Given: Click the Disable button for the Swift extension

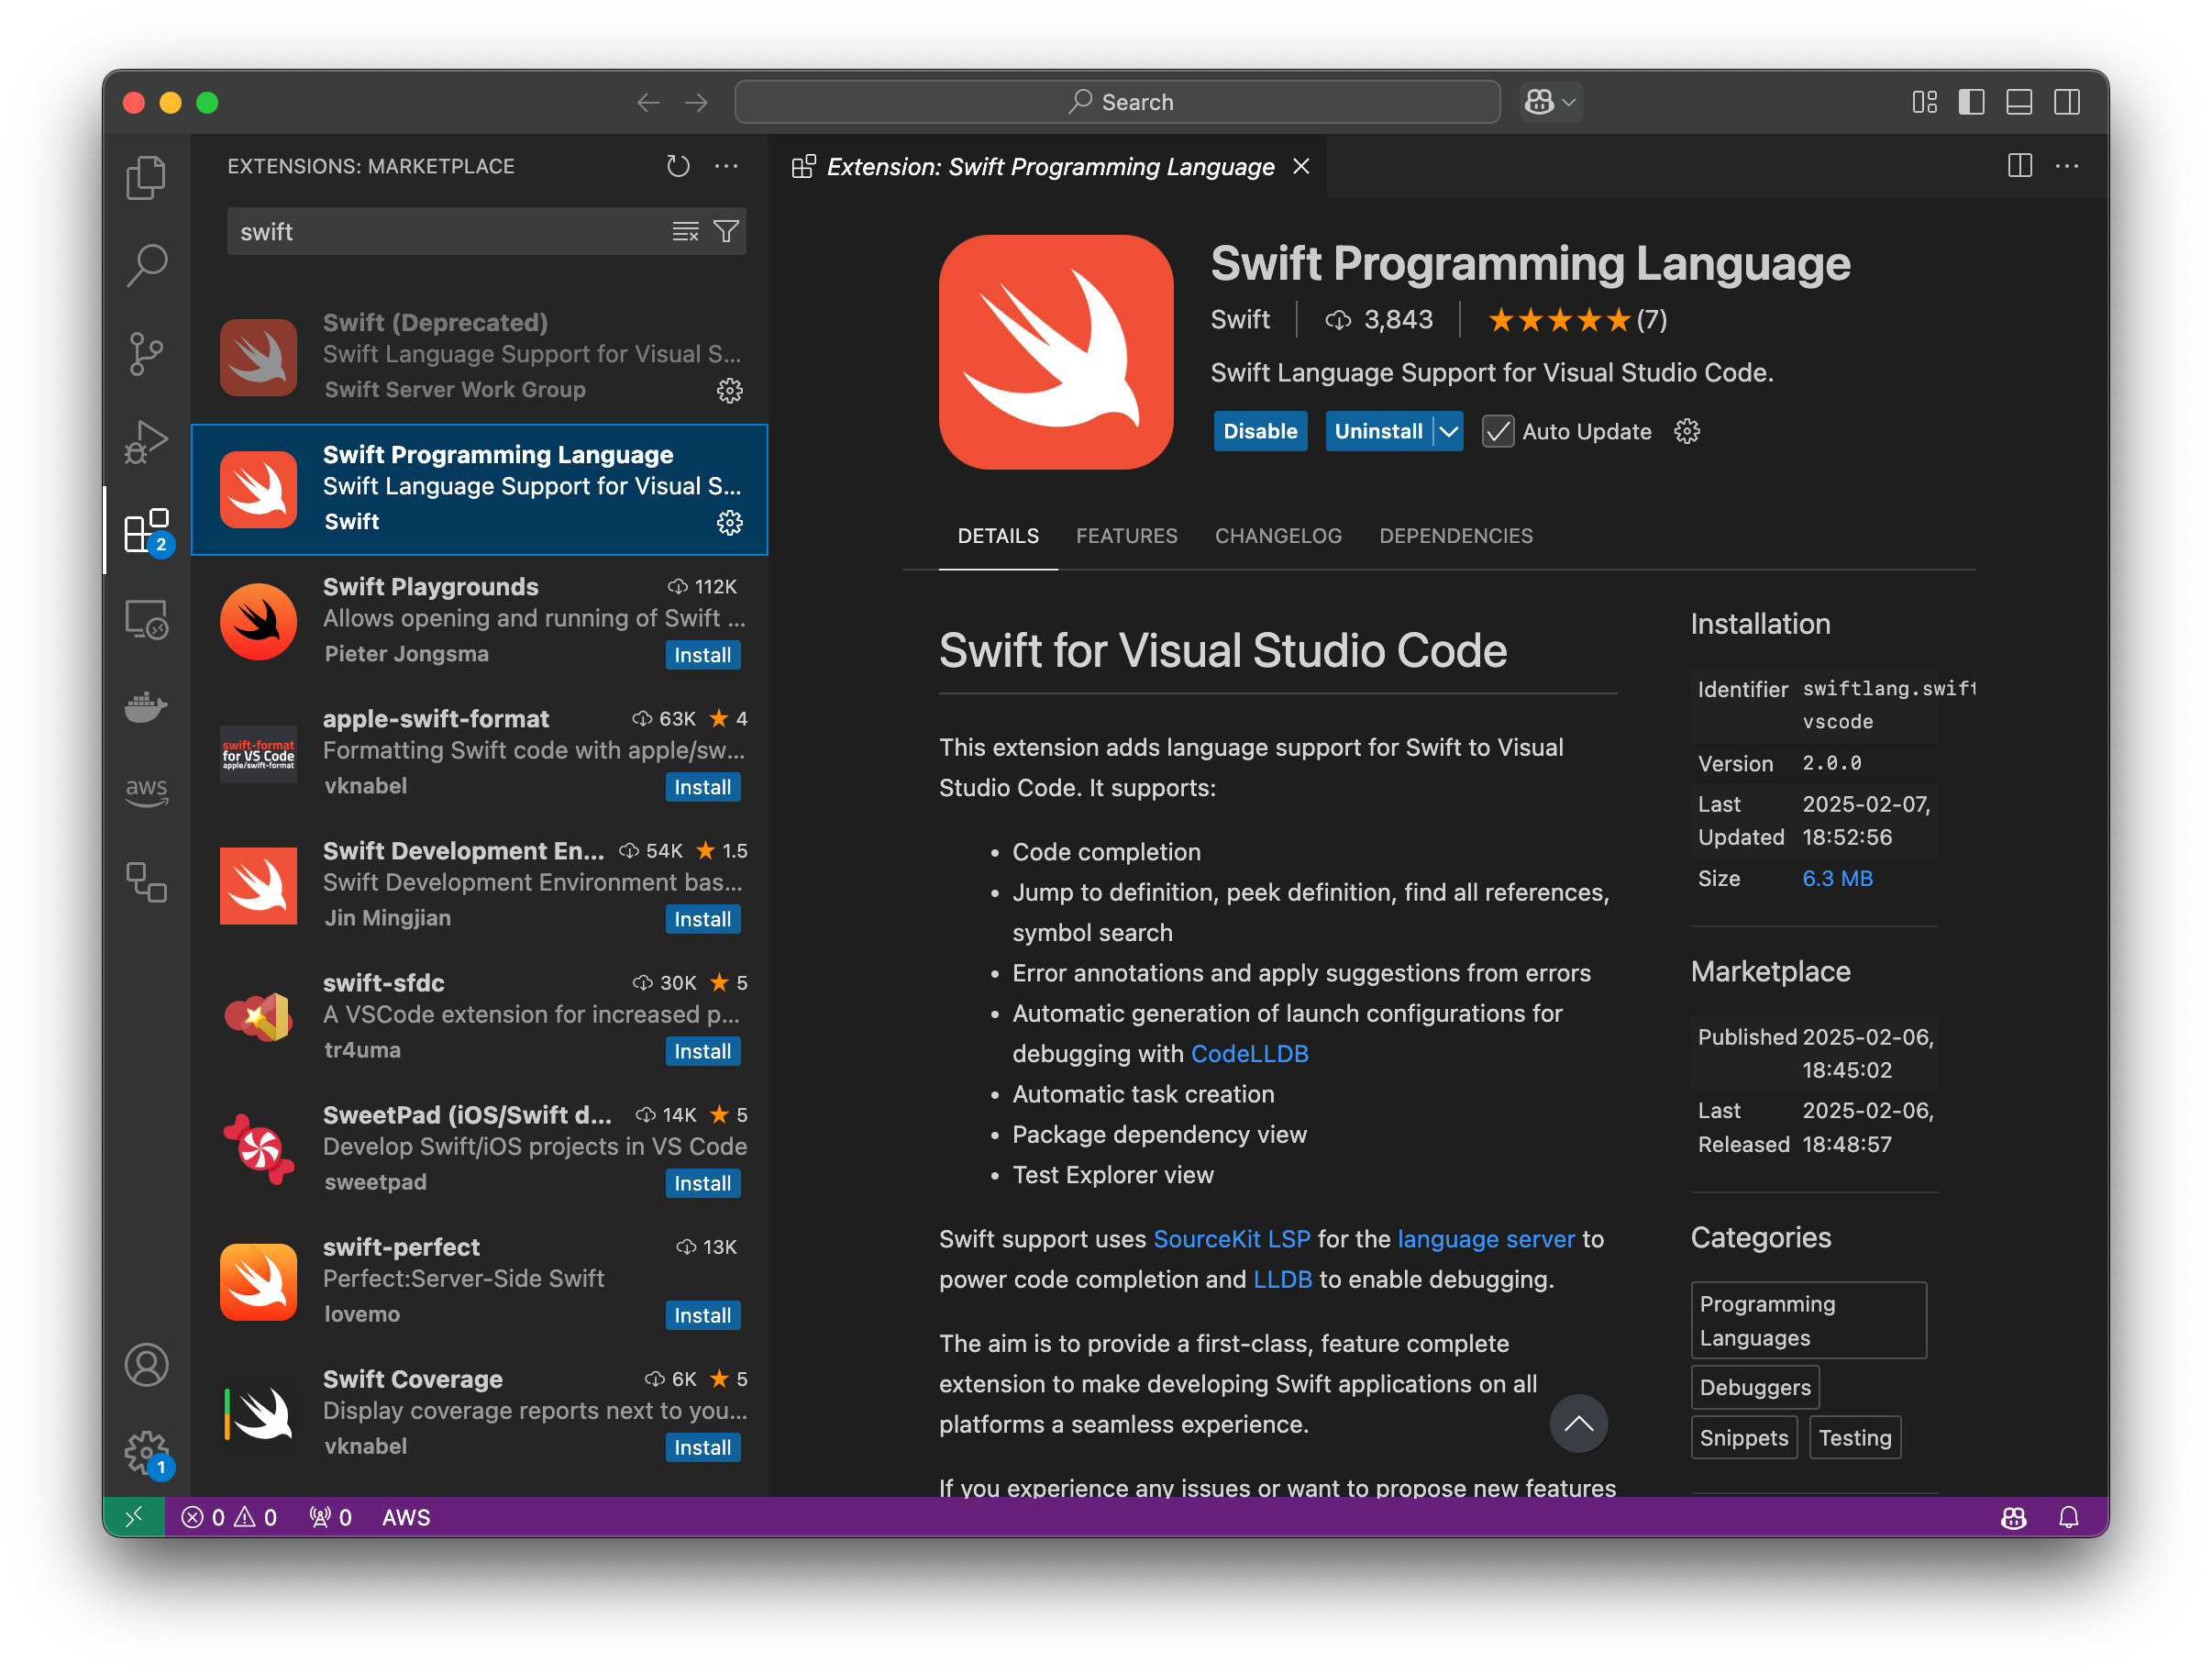Looking at the screenshot, I should 1260,431.
